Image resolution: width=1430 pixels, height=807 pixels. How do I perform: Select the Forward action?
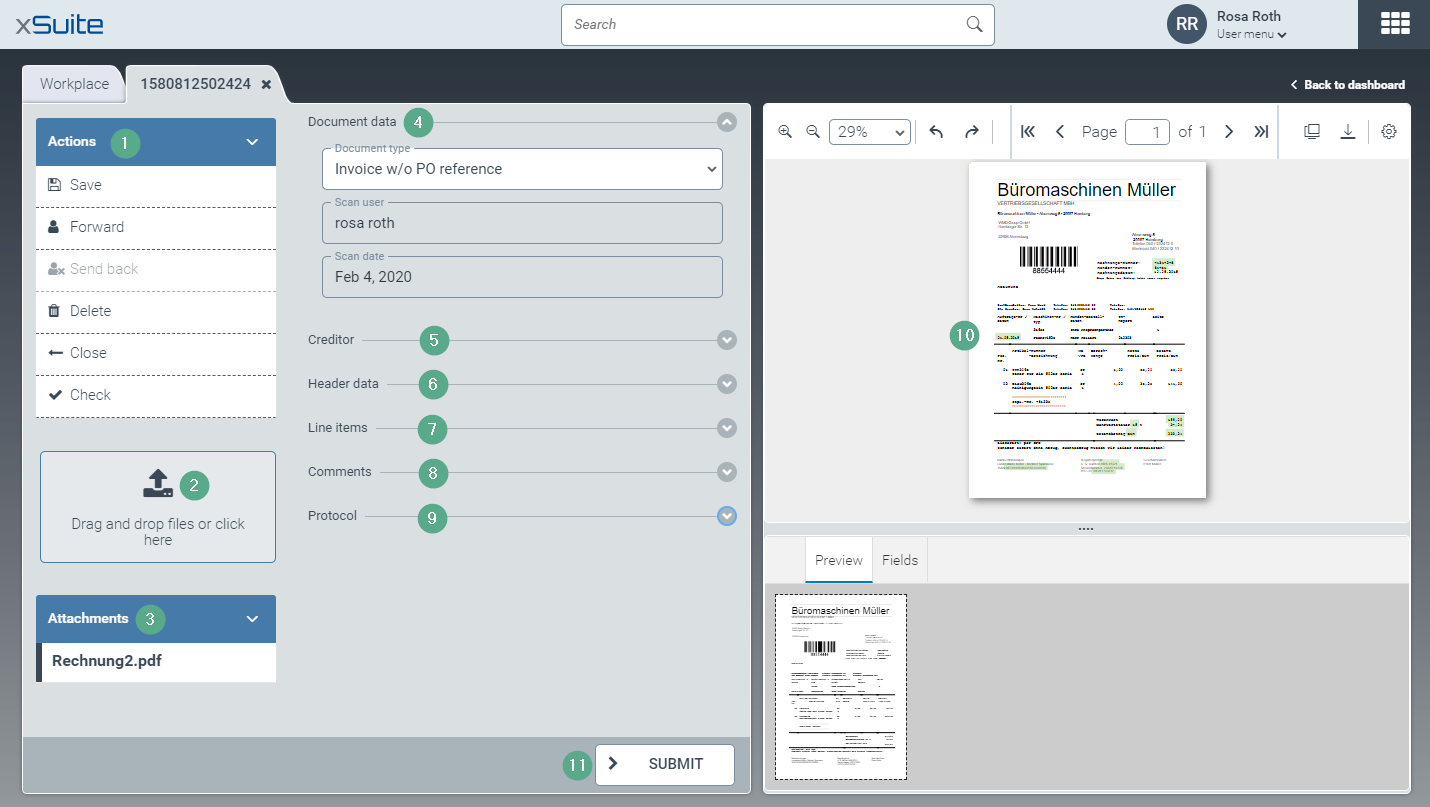point(97,227)
